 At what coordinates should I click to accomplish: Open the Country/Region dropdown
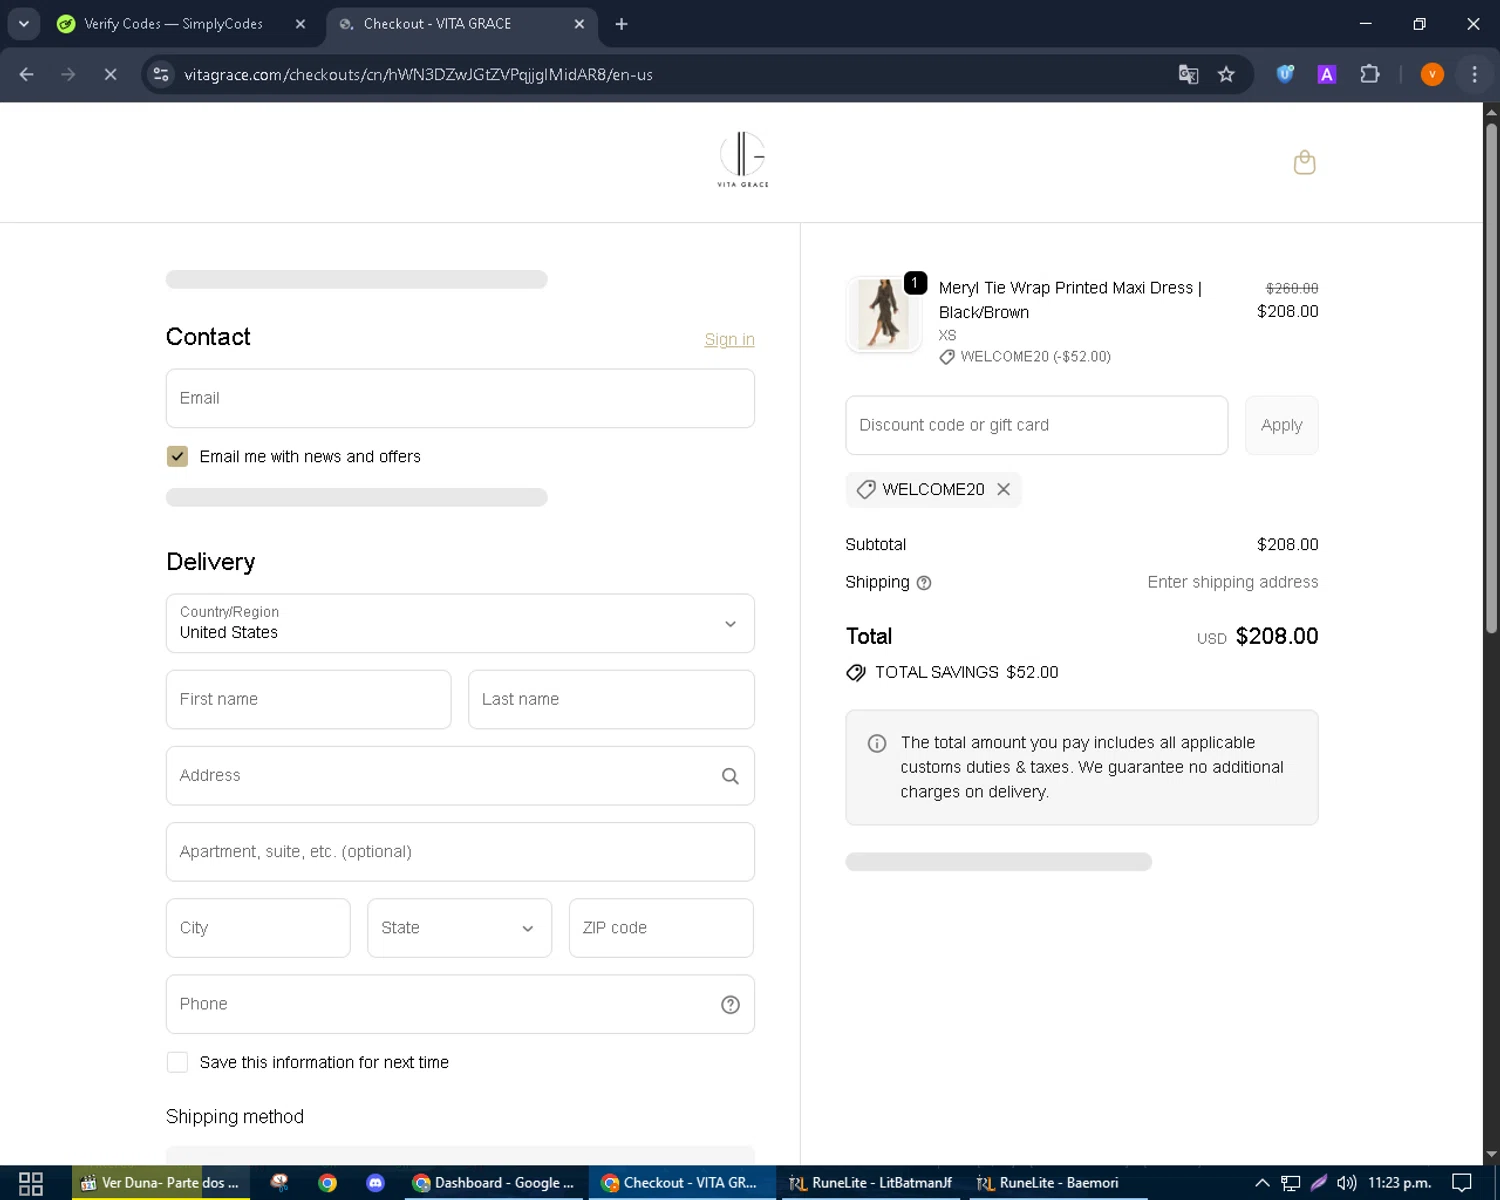tap(460, 624)
